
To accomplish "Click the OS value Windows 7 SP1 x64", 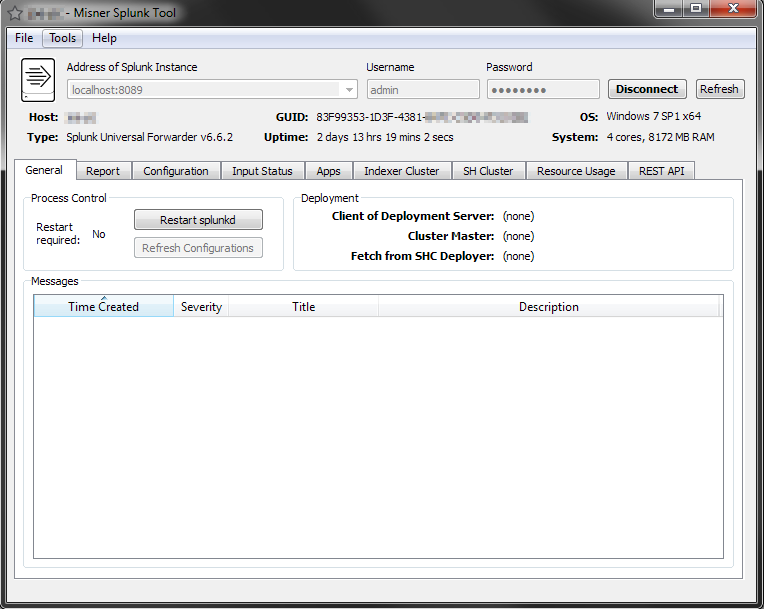I will (x=653, y=116).
